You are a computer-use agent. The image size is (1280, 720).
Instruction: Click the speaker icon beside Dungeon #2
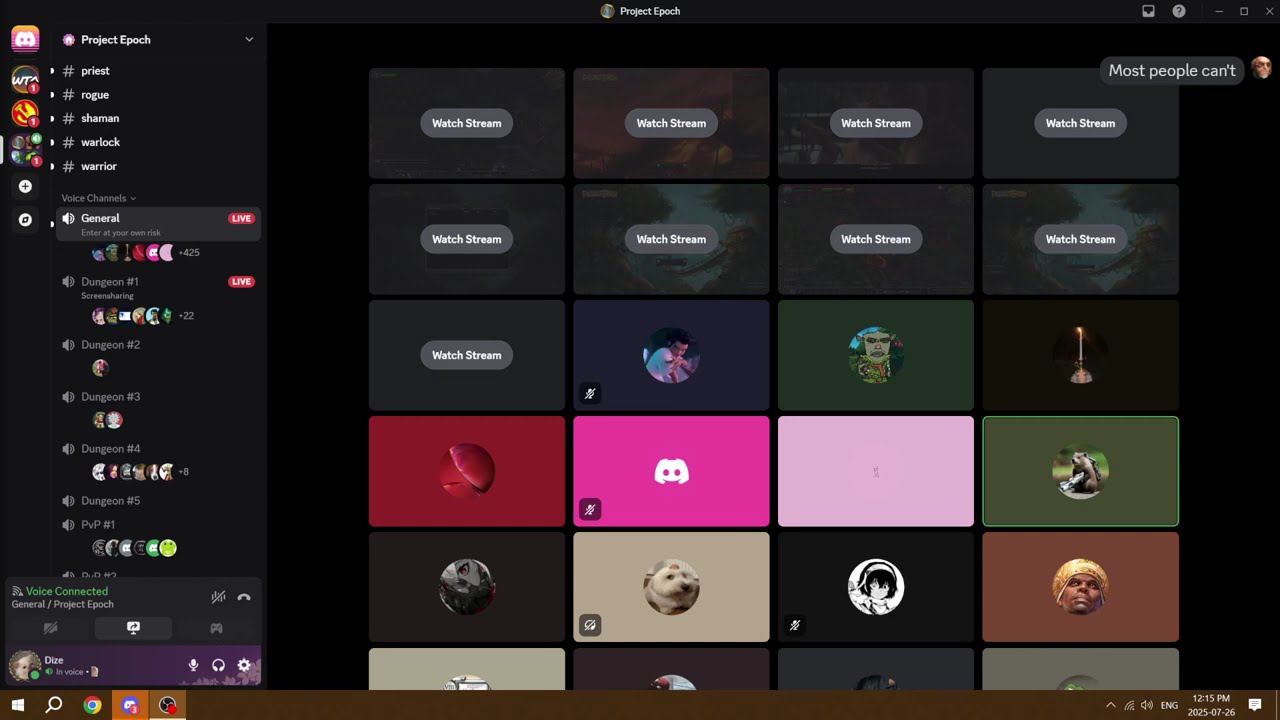(x=68, y=345)
